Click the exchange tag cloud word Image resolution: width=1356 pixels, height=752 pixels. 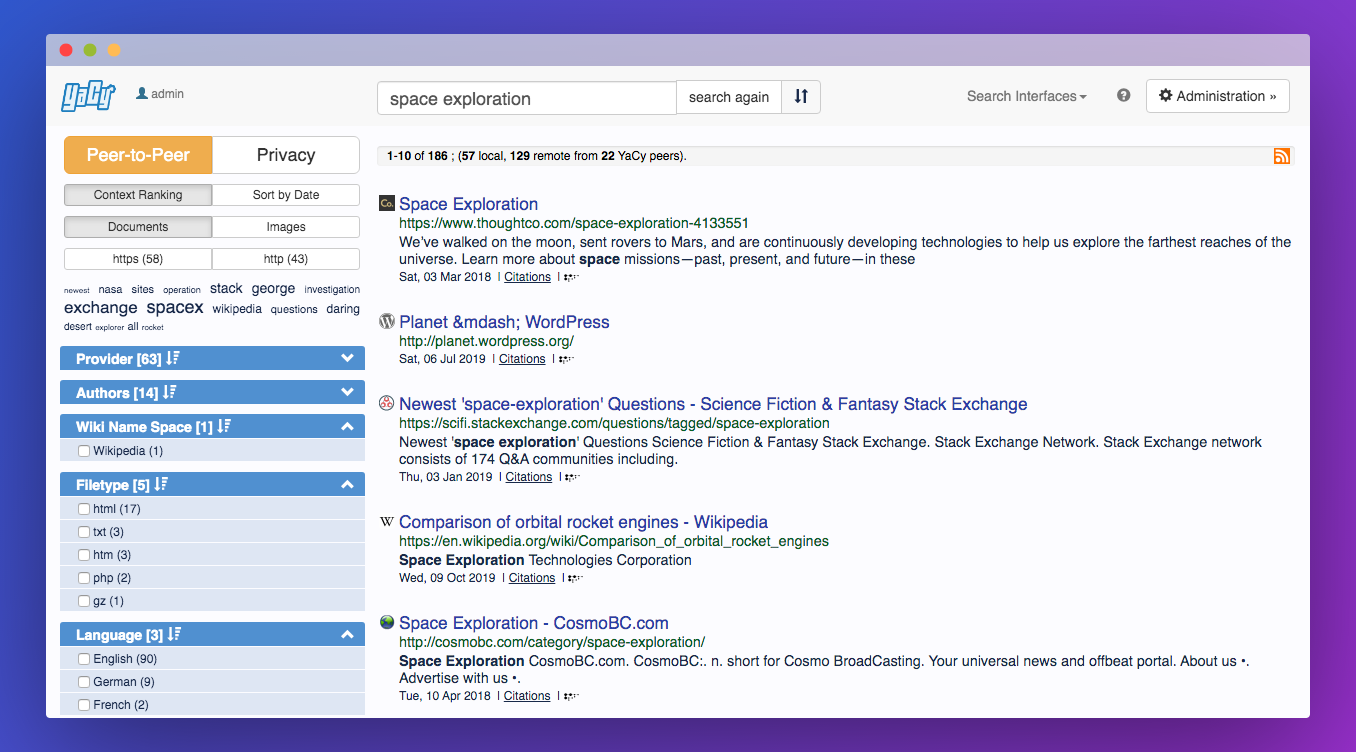point(101,308)
